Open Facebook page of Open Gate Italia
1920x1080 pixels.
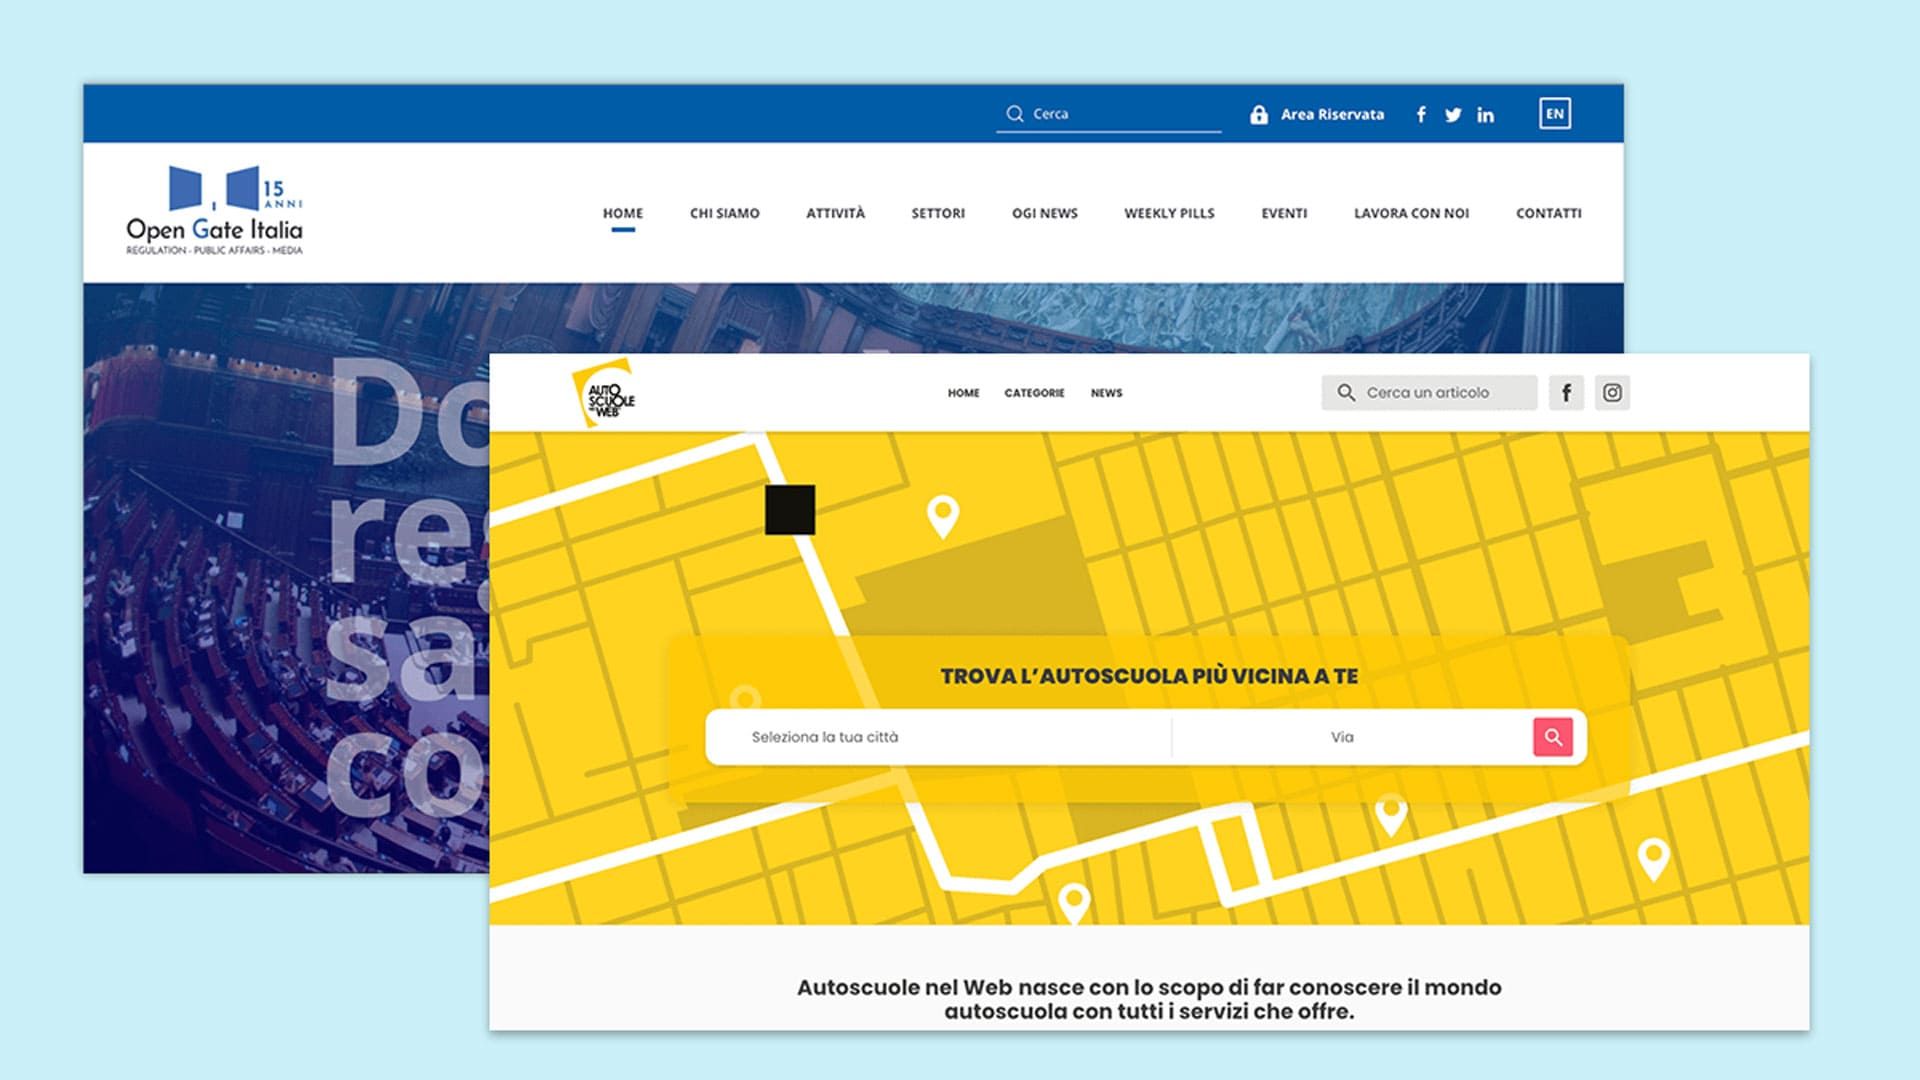pyautogui.click(x=1420, y=115)
